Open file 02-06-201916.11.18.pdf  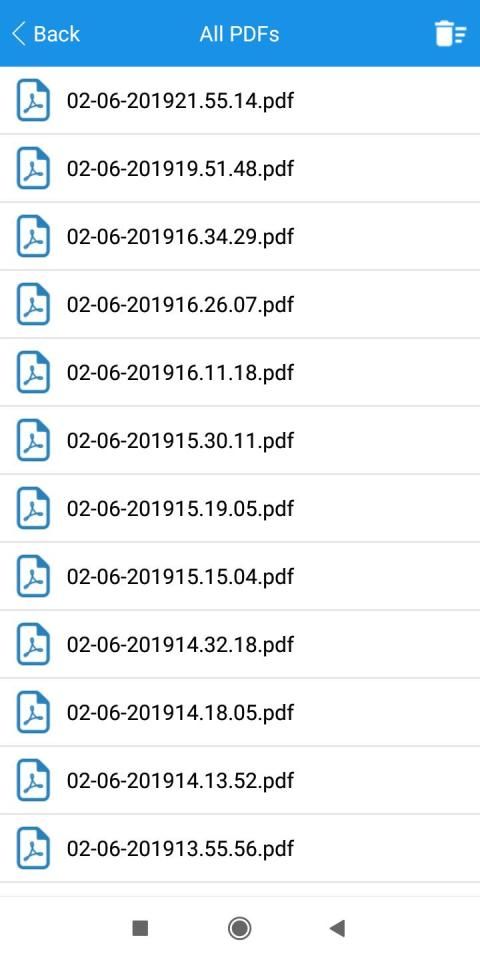(240, 372)
